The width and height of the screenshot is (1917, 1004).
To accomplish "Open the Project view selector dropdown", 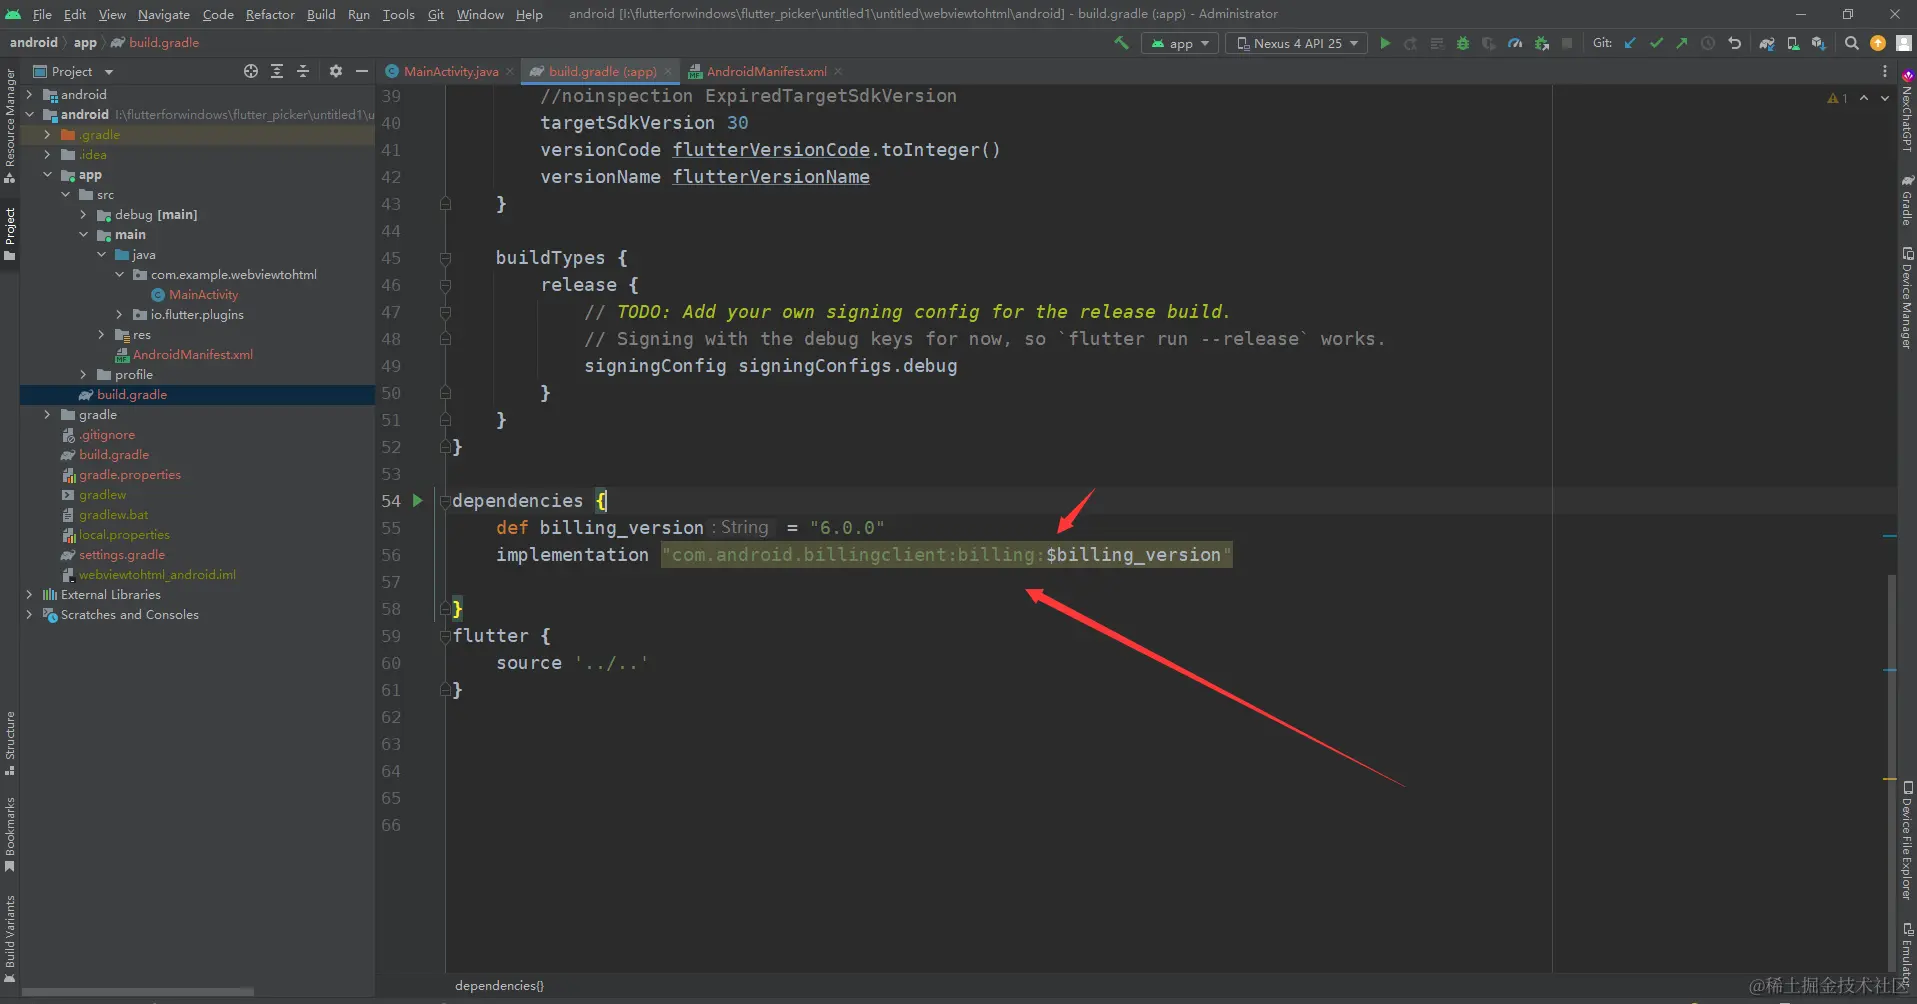I will tap(73, 71).
